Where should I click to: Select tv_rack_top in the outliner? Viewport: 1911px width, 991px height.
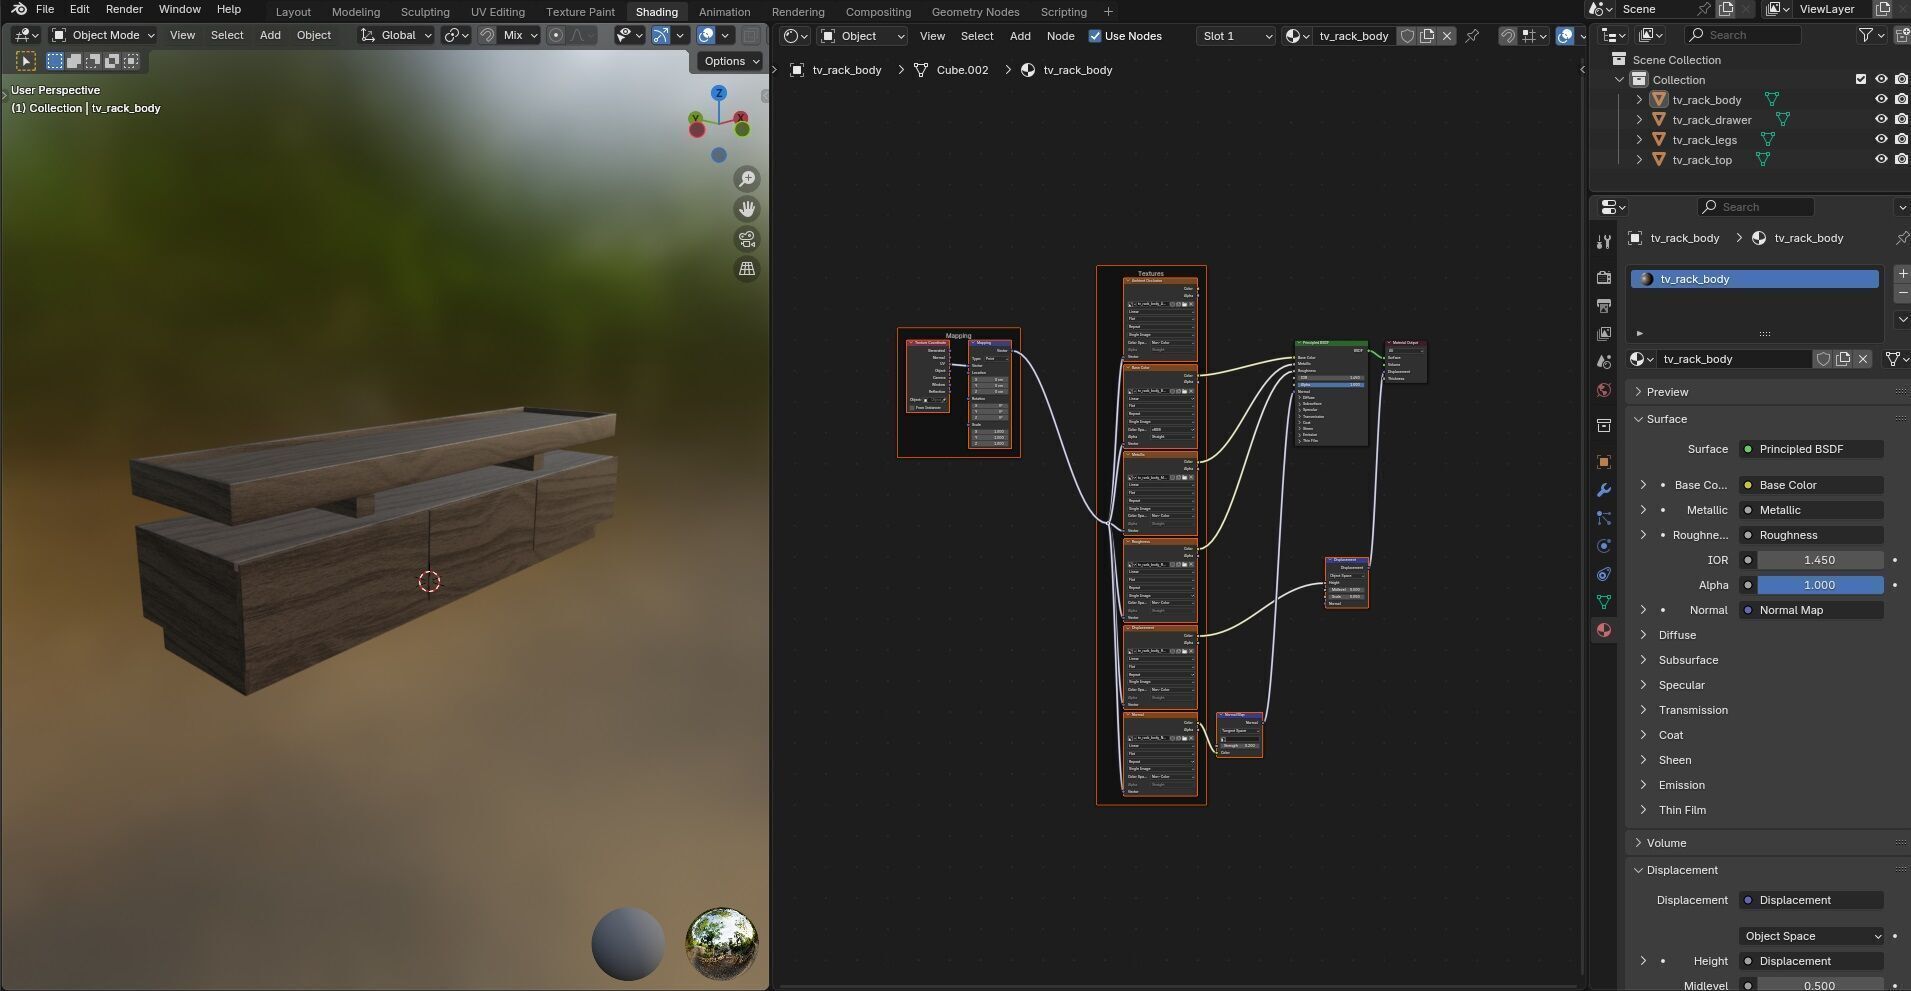pyautogui.click(x=1702, y=160)
